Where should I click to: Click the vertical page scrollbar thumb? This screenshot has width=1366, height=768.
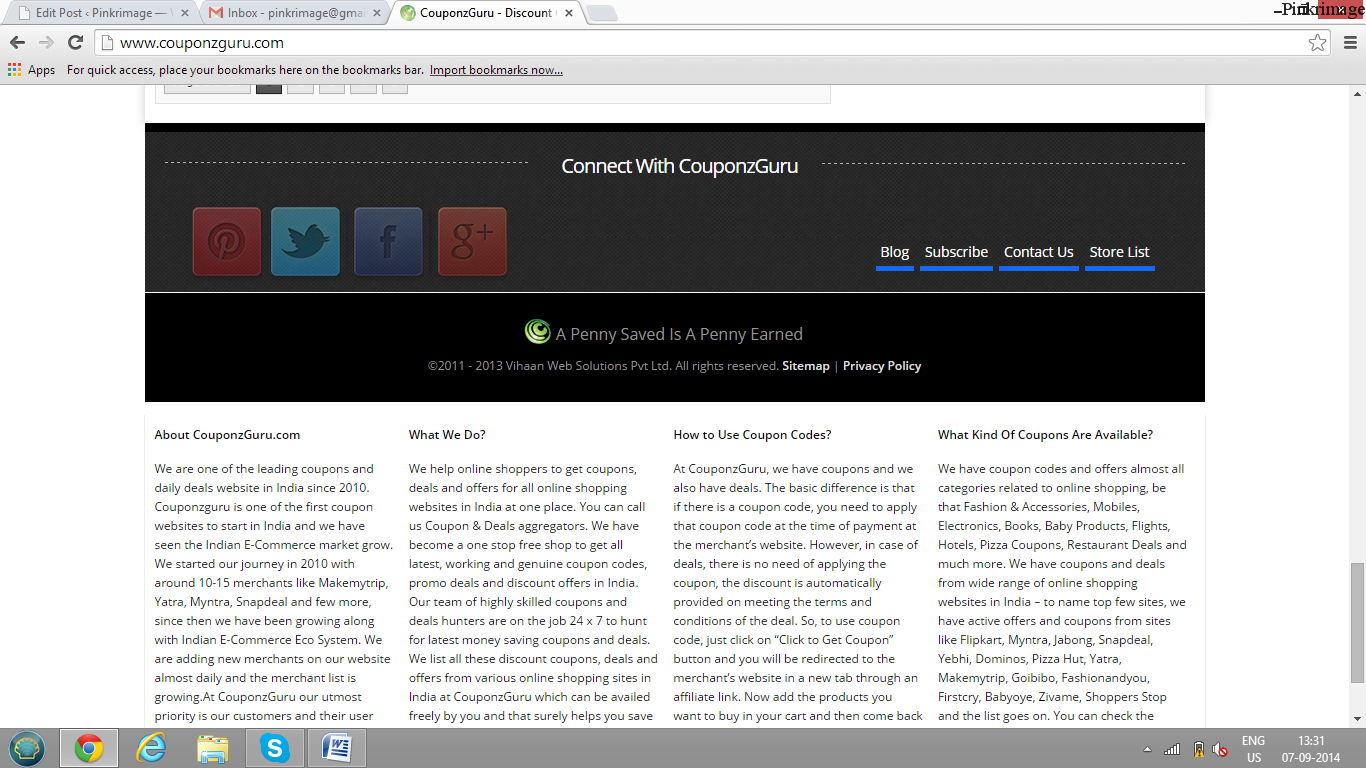click(1357, 622)
